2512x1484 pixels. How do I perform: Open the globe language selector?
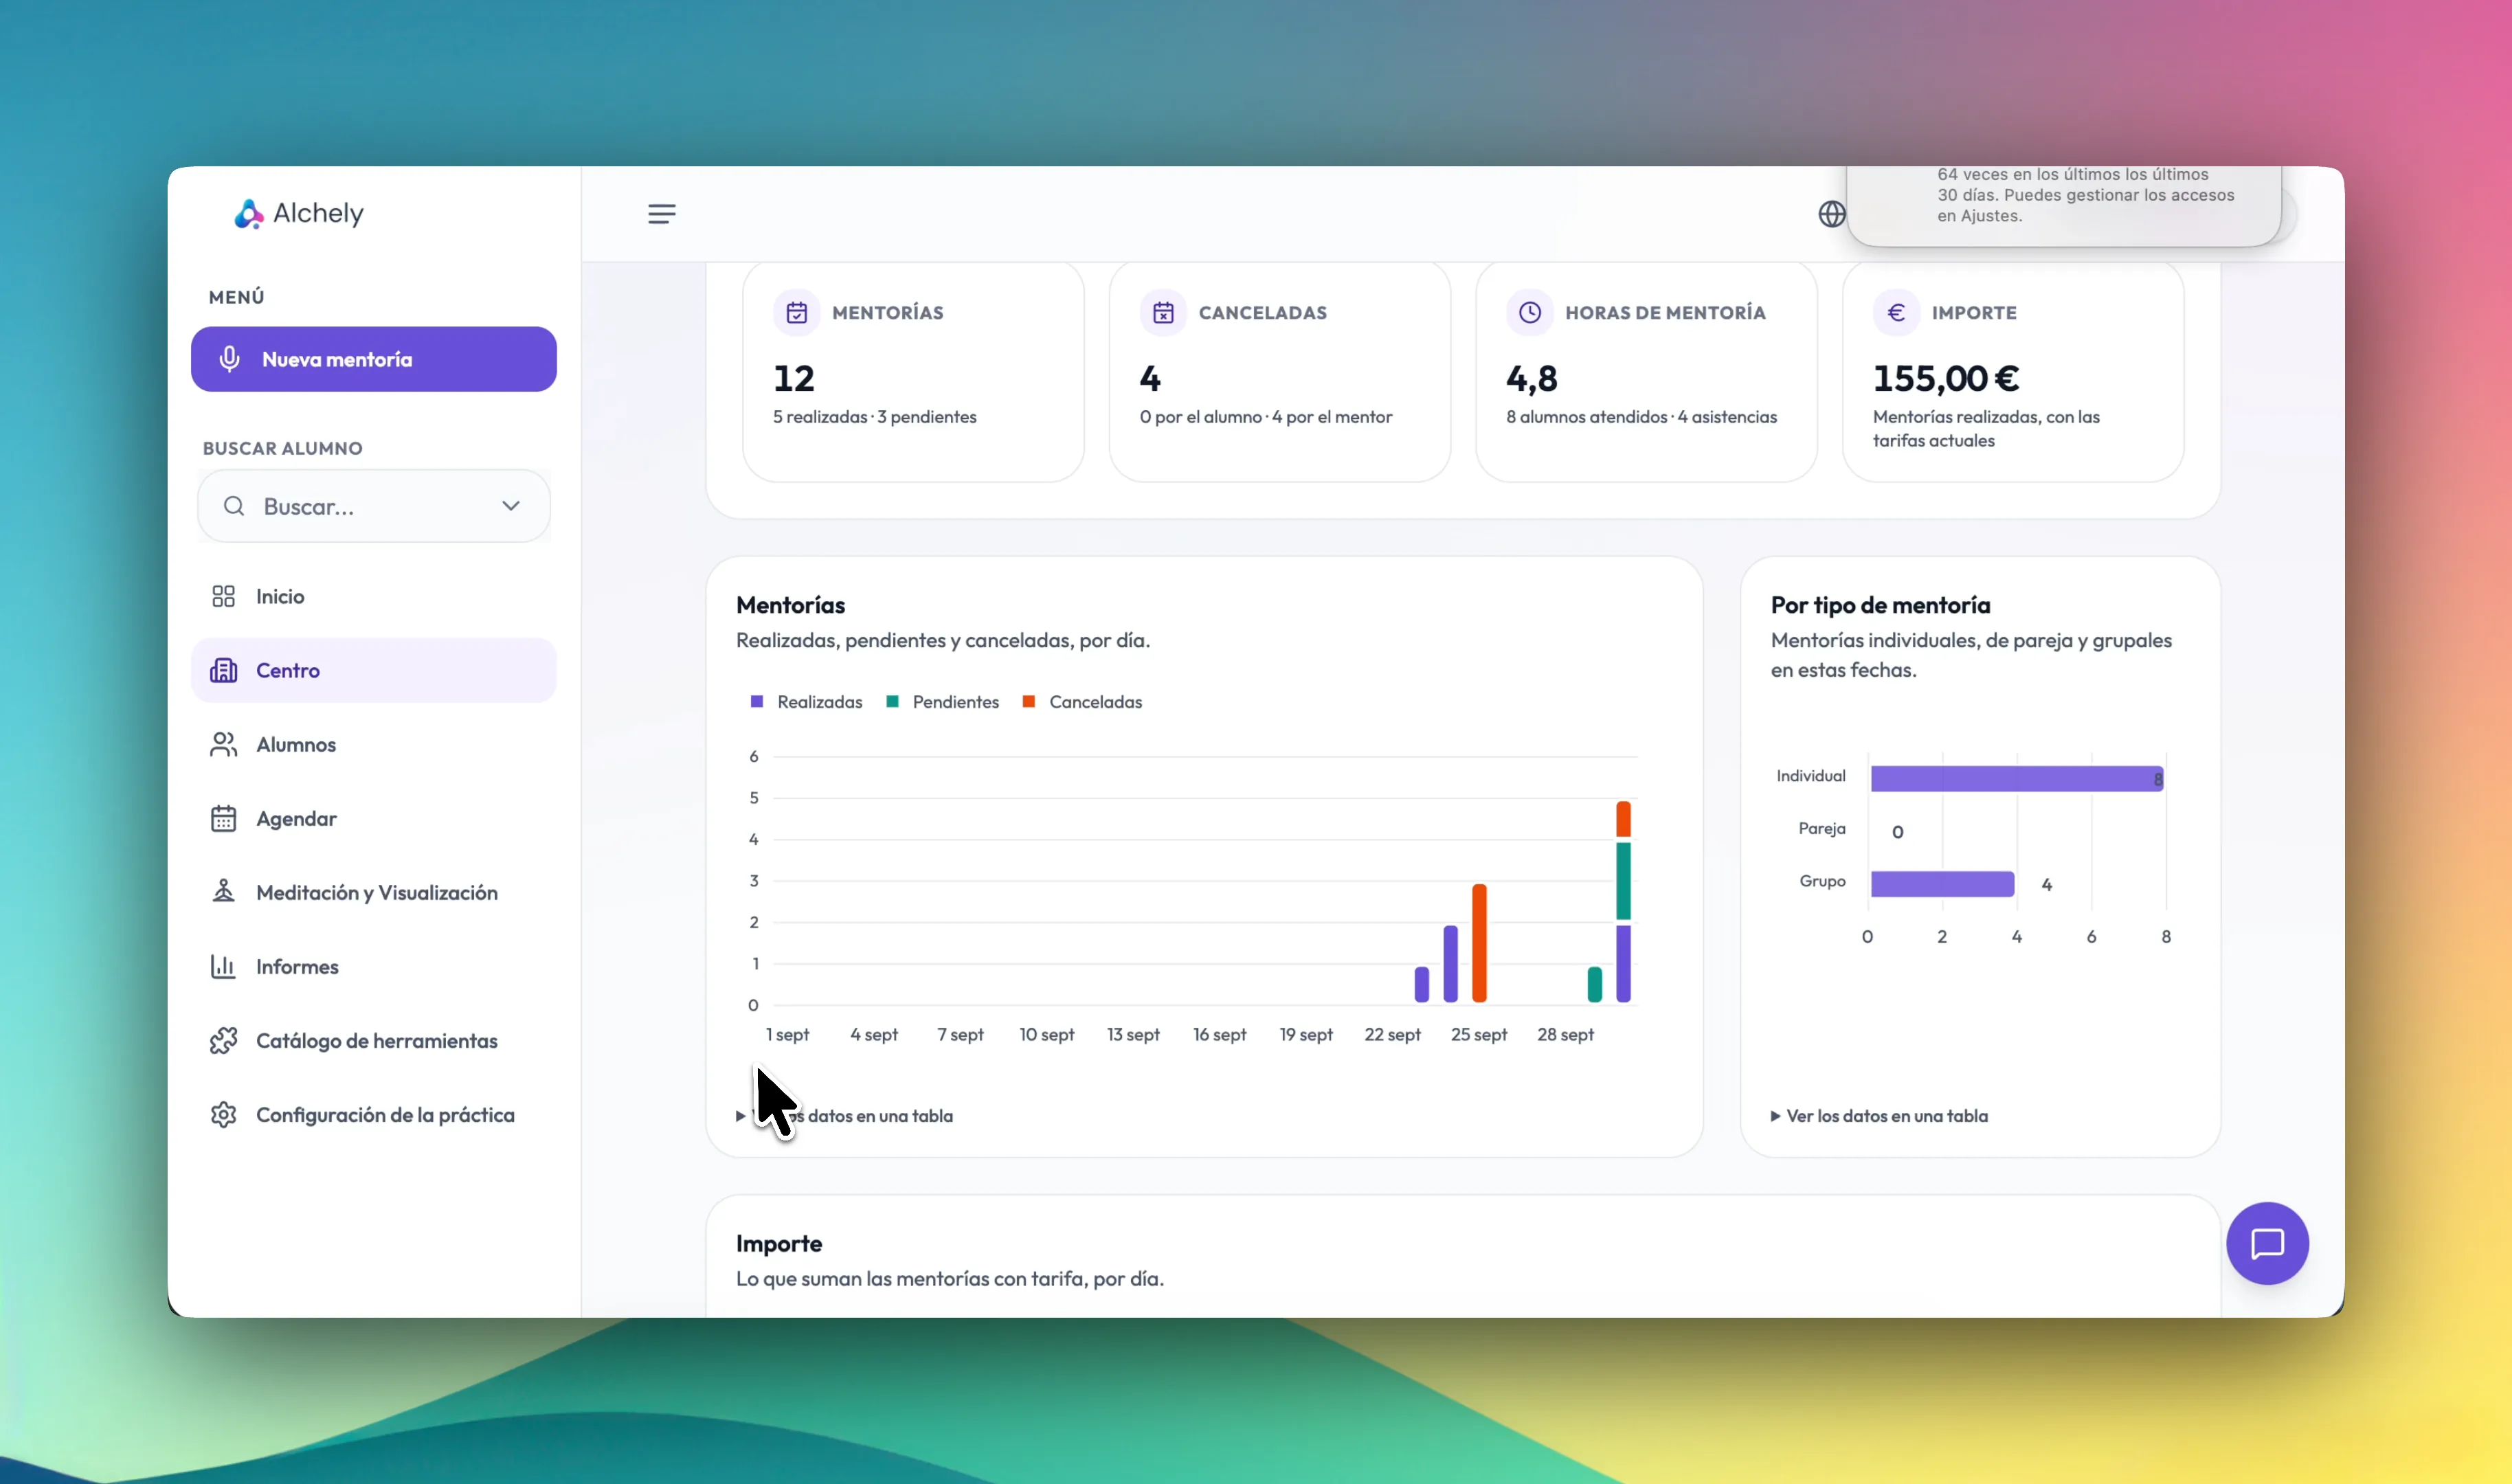click(1831, 213)
